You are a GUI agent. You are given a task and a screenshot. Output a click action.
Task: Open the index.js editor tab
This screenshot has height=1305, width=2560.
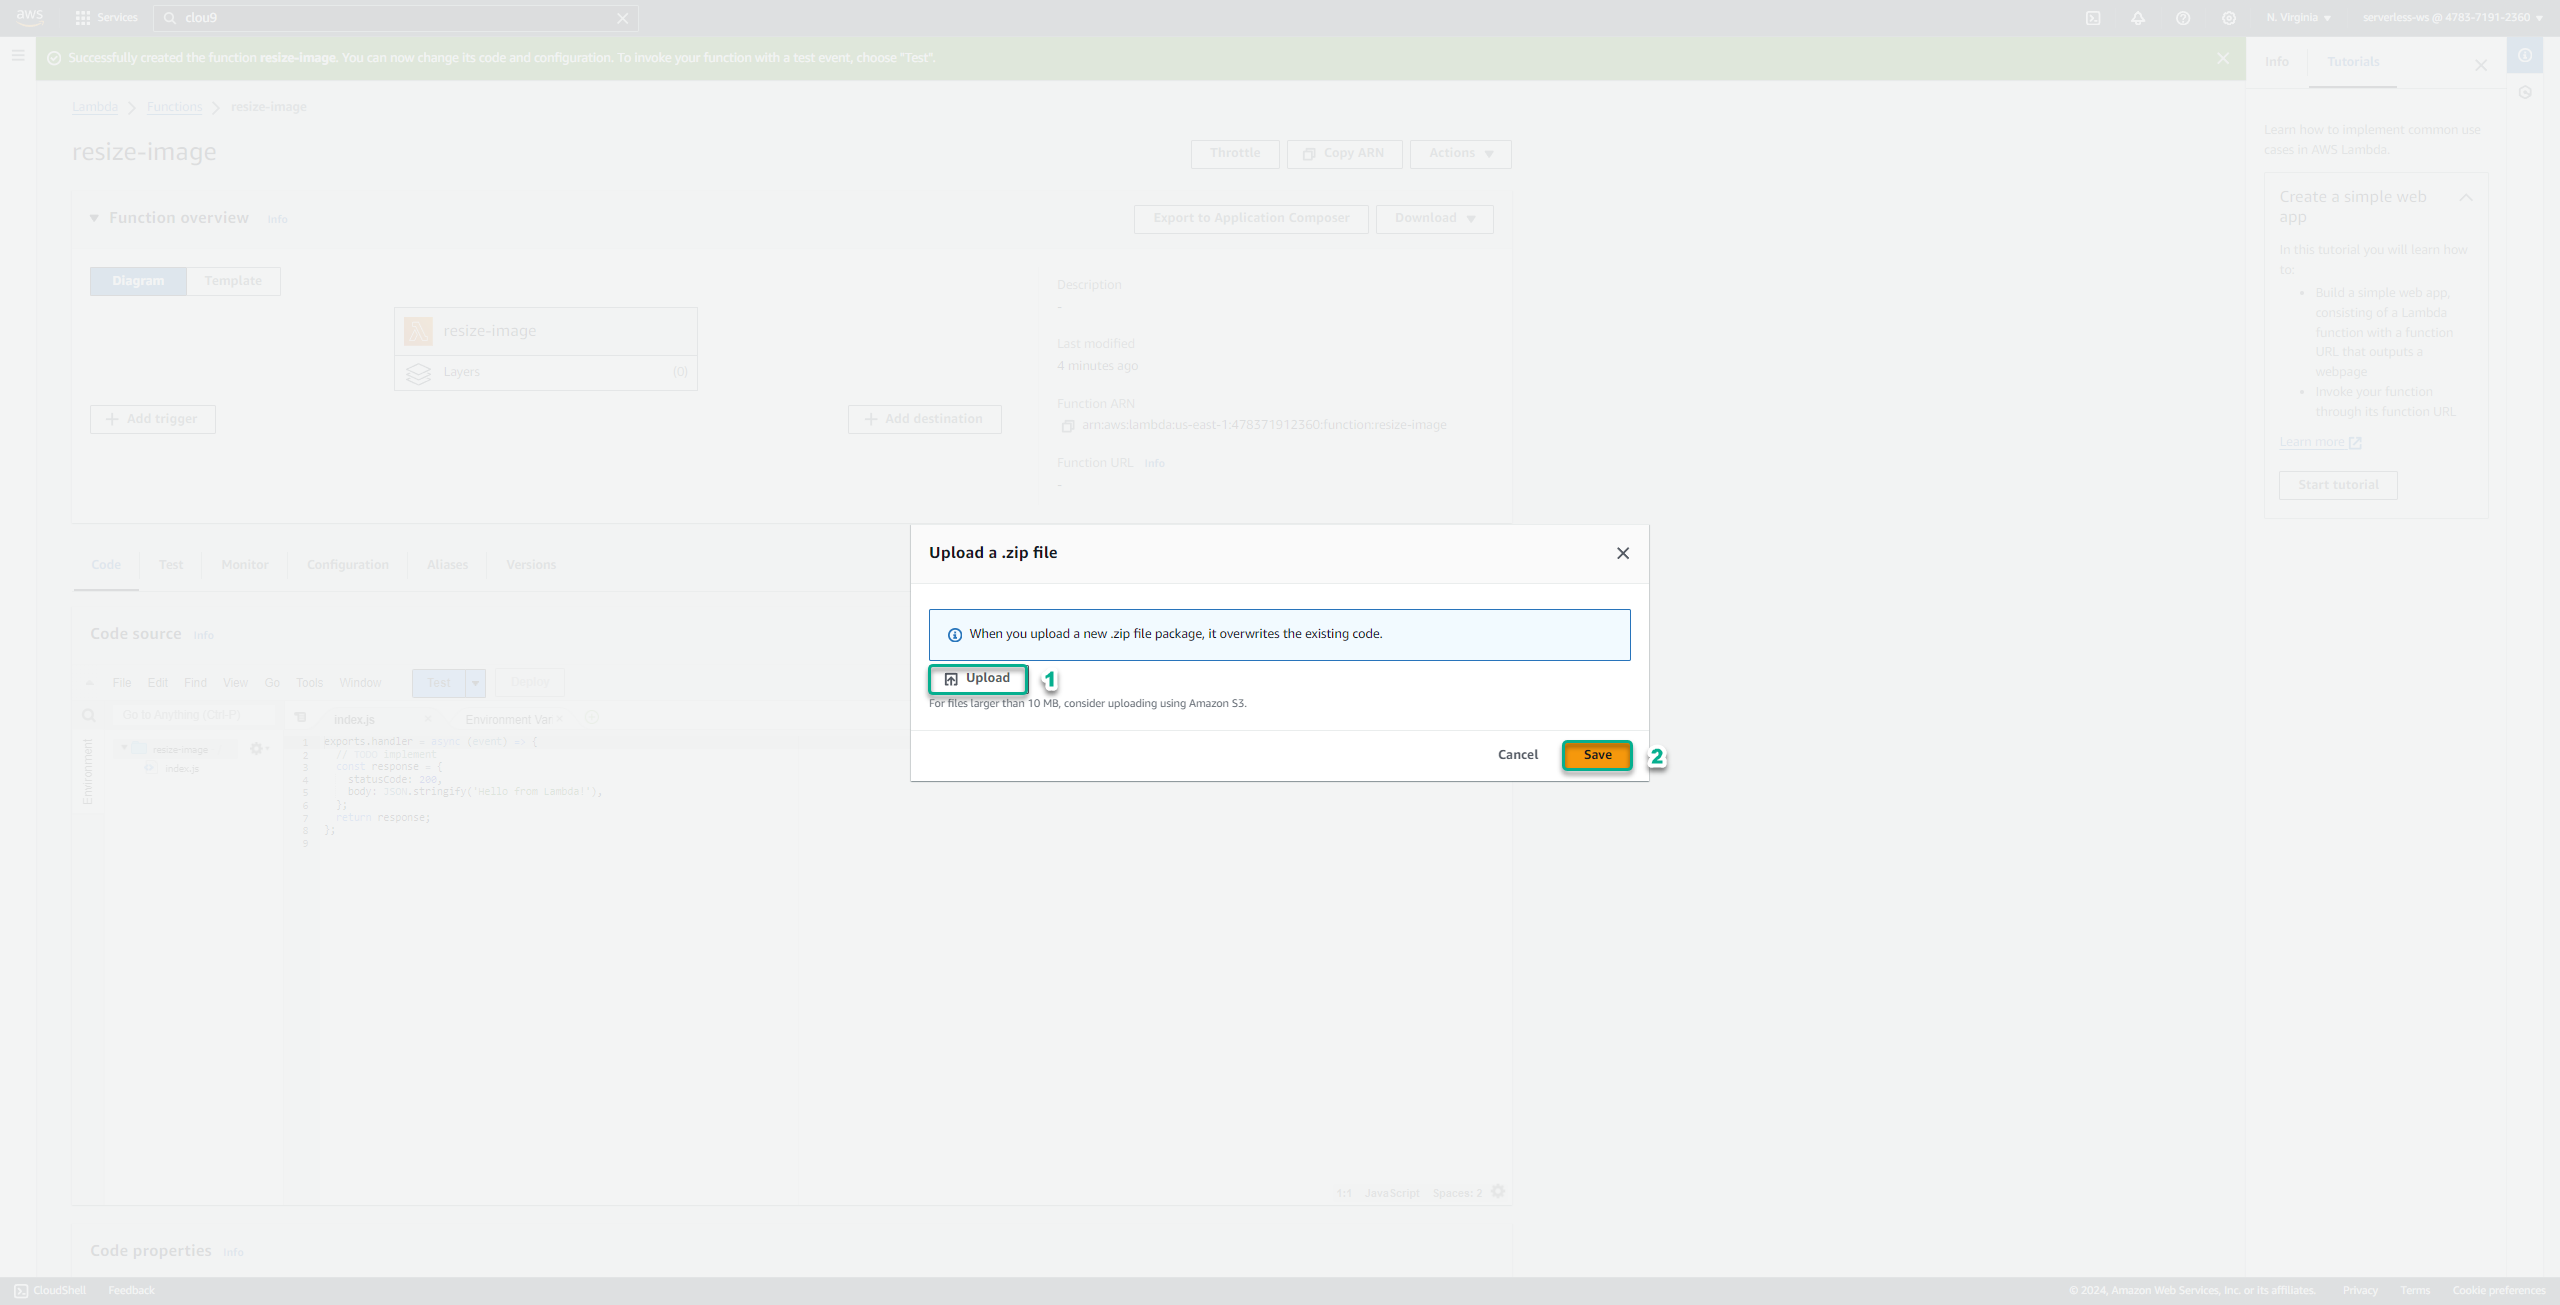pos(354,720)
